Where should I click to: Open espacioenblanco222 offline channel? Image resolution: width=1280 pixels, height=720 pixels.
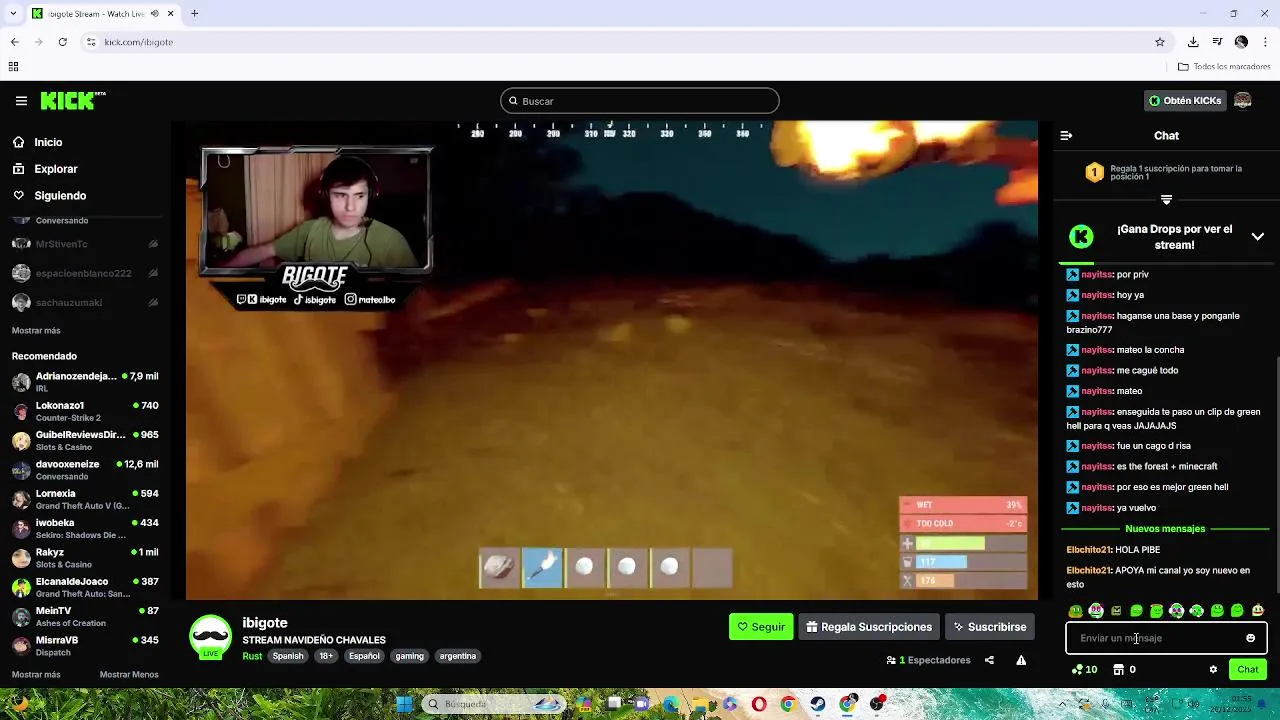coord(85,273)
